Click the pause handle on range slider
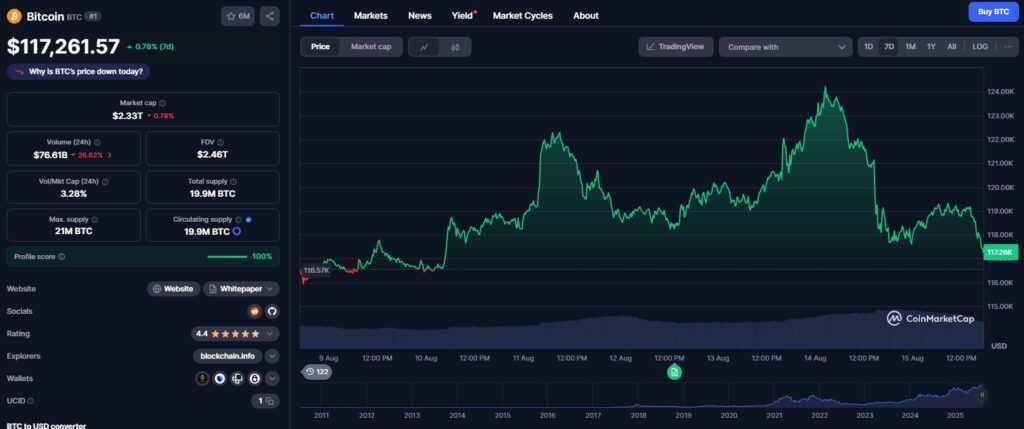The height and width of the screenshot is (429, 1024). [982, 395]
